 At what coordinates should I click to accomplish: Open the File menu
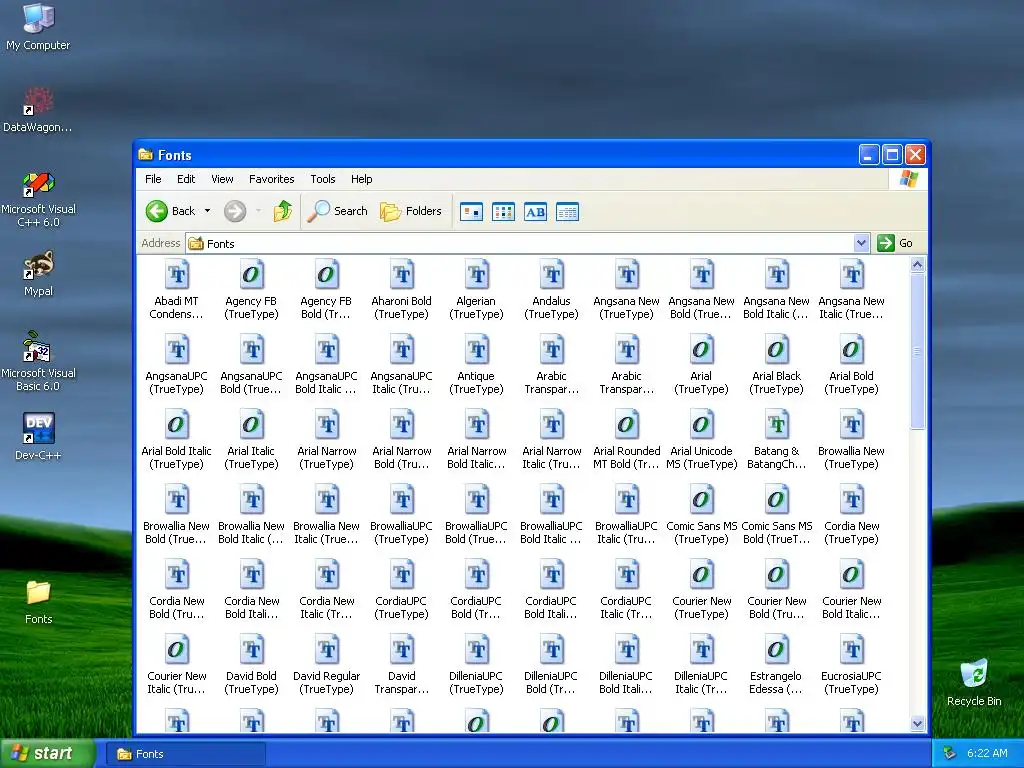(x=153, y=179)
